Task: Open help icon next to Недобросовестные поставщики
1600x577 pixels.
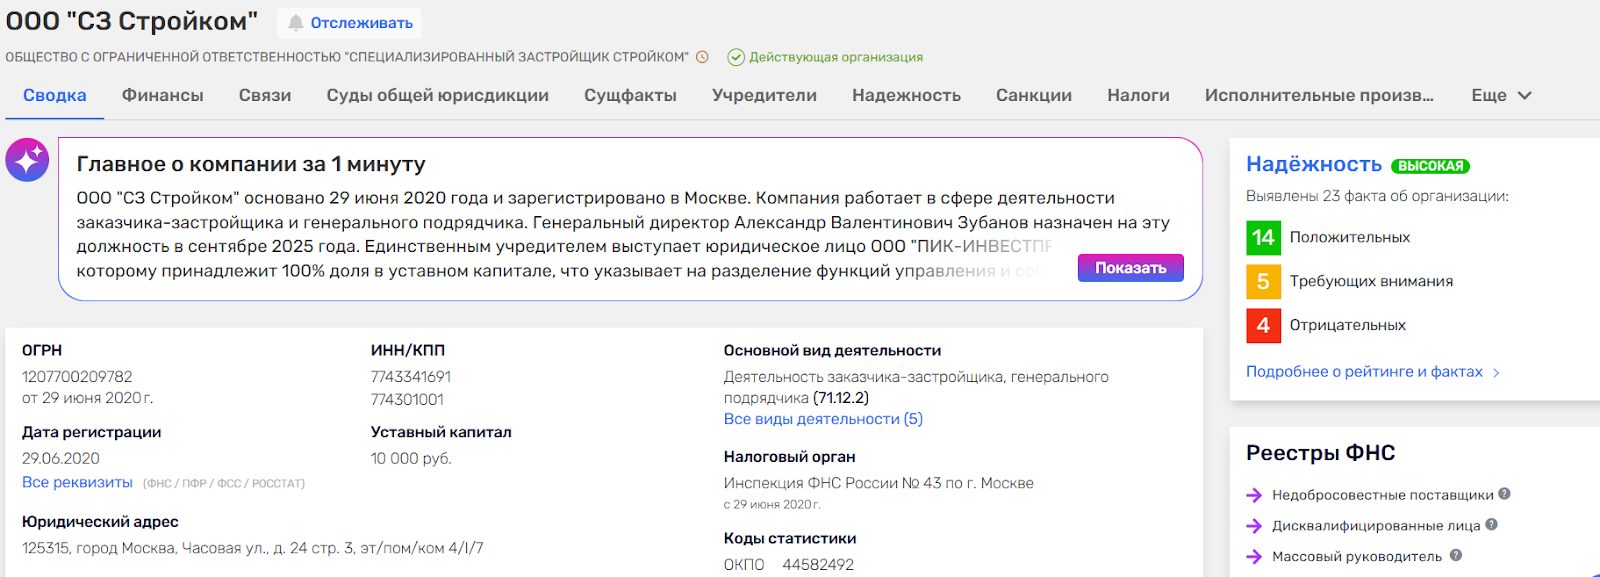Action: click(1504, 494)
